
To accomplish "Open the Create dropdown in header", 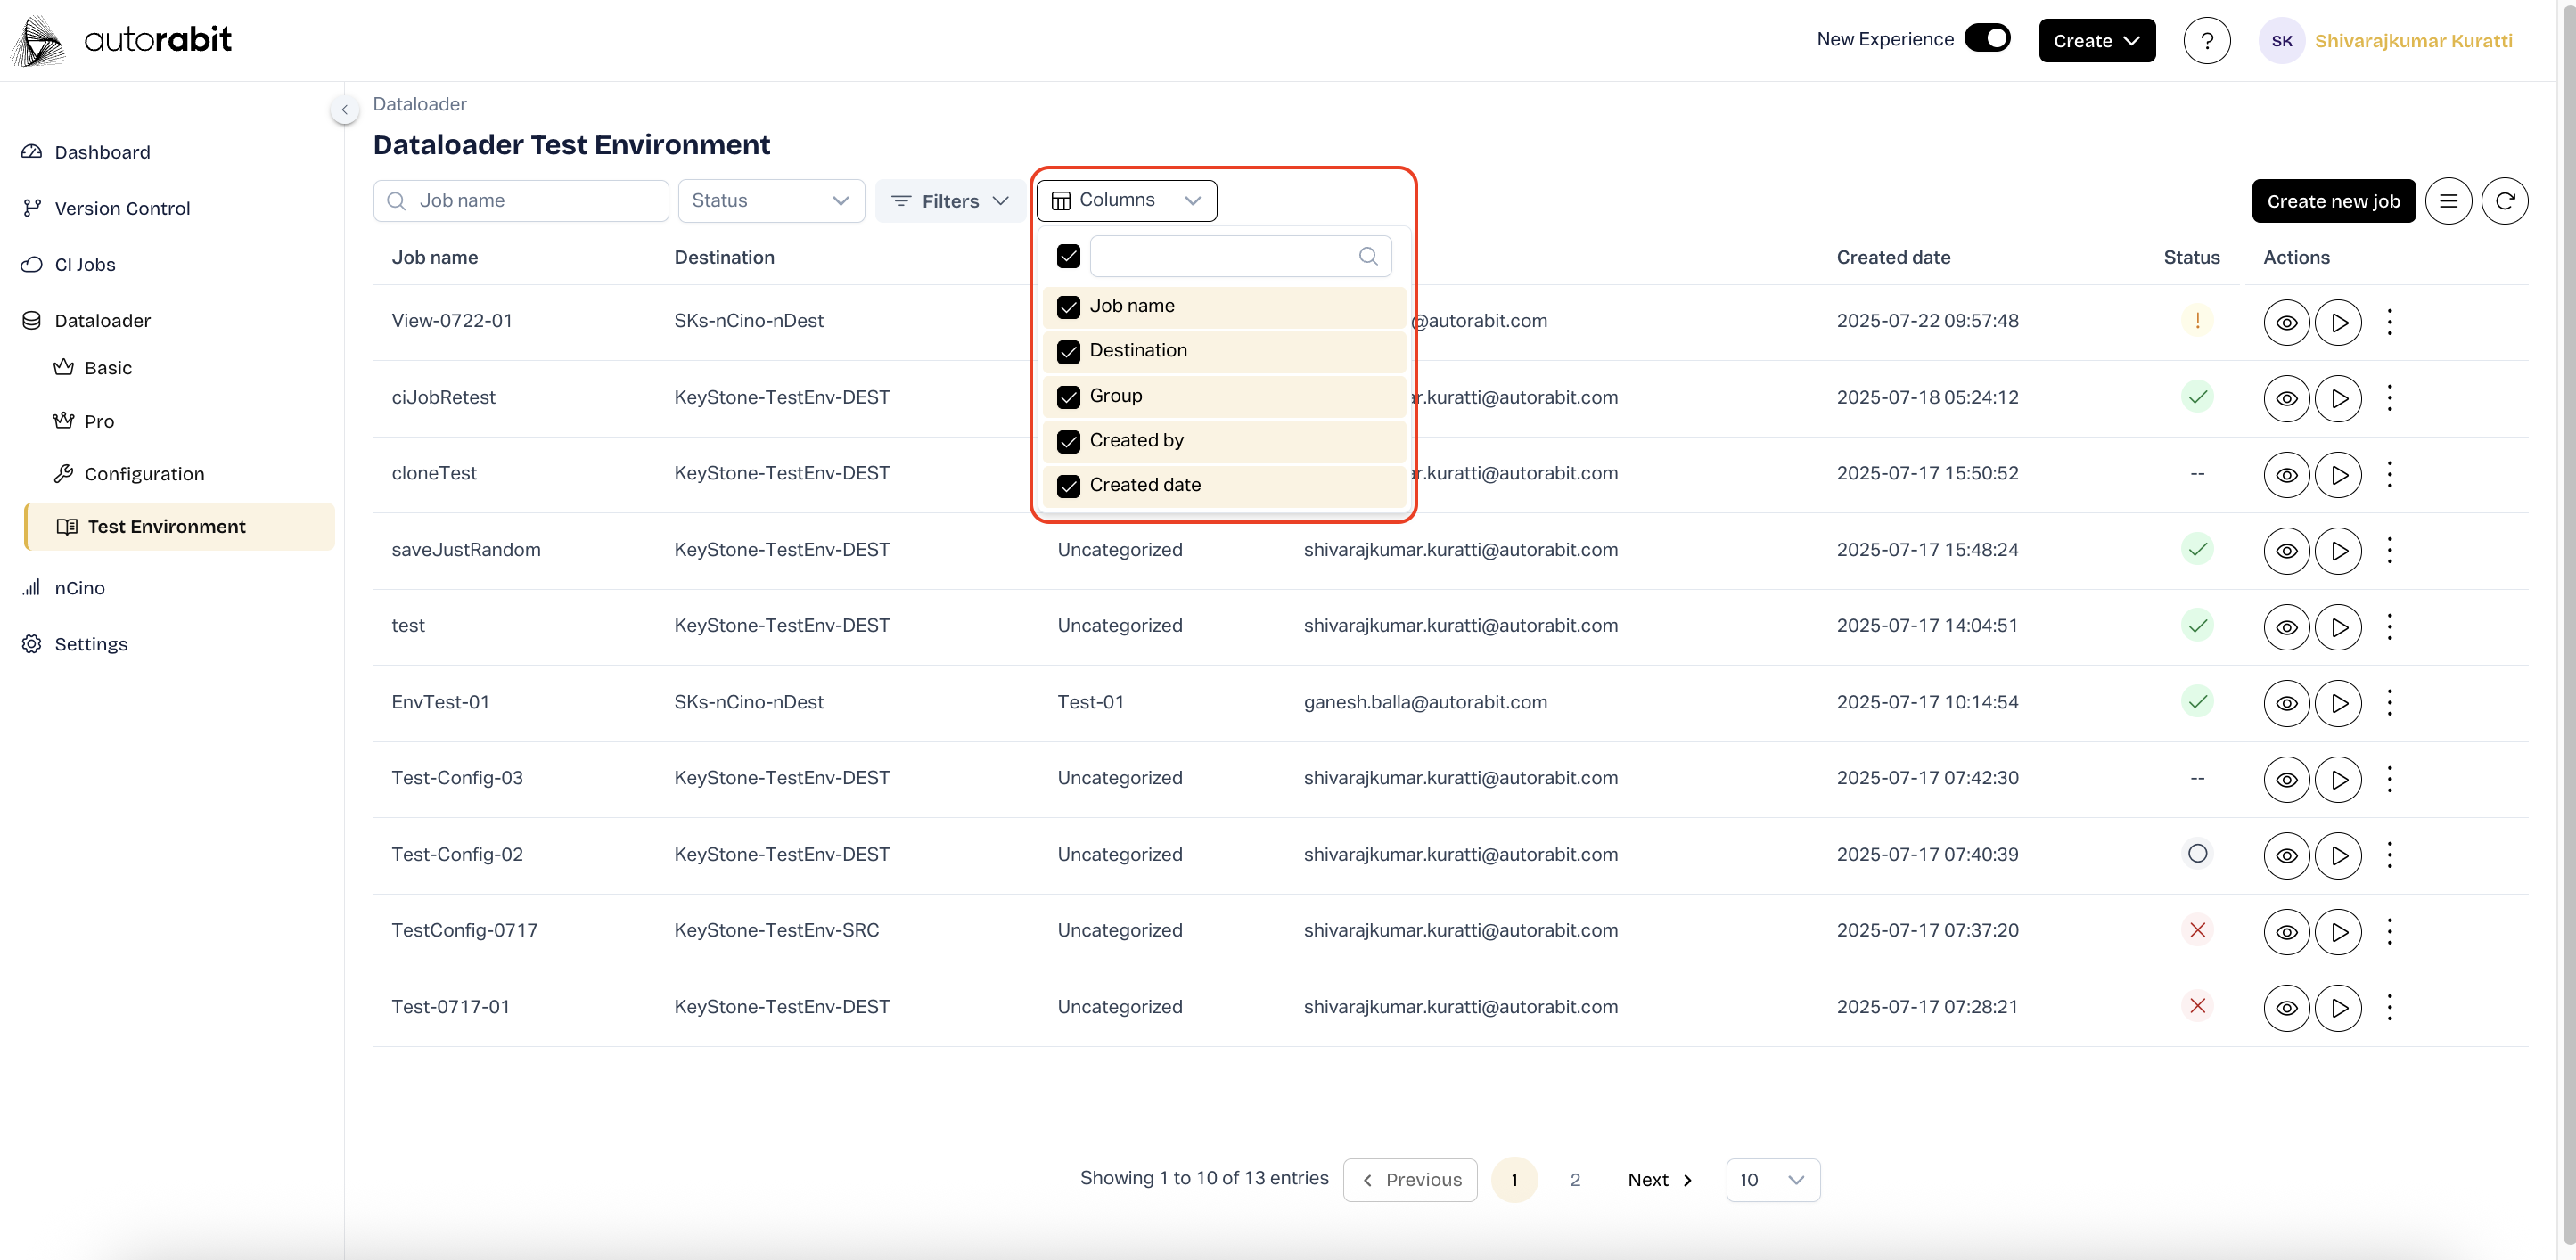I will [x=2096, y=41].
